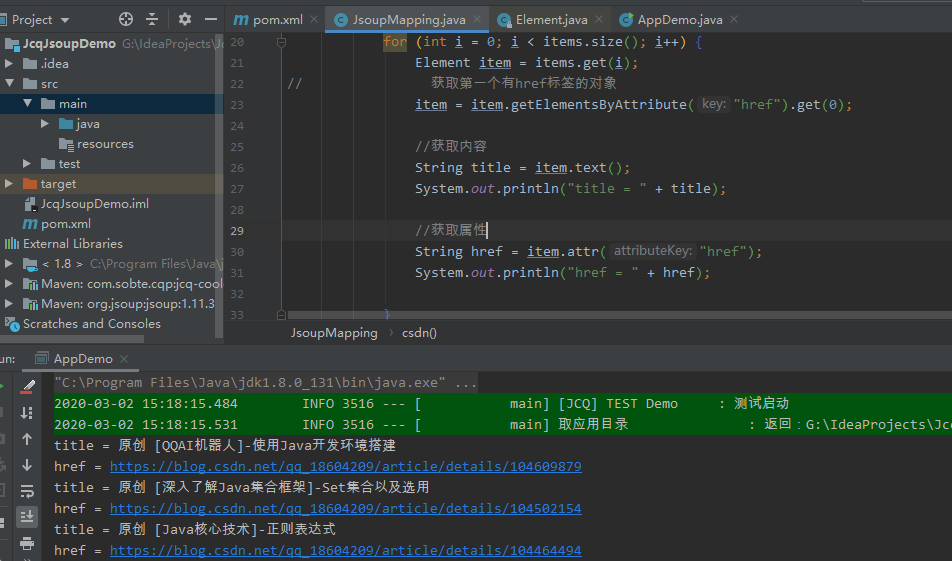Collapse the src folder arrow
Screen dimensions: 952x561
pos(9,83)
